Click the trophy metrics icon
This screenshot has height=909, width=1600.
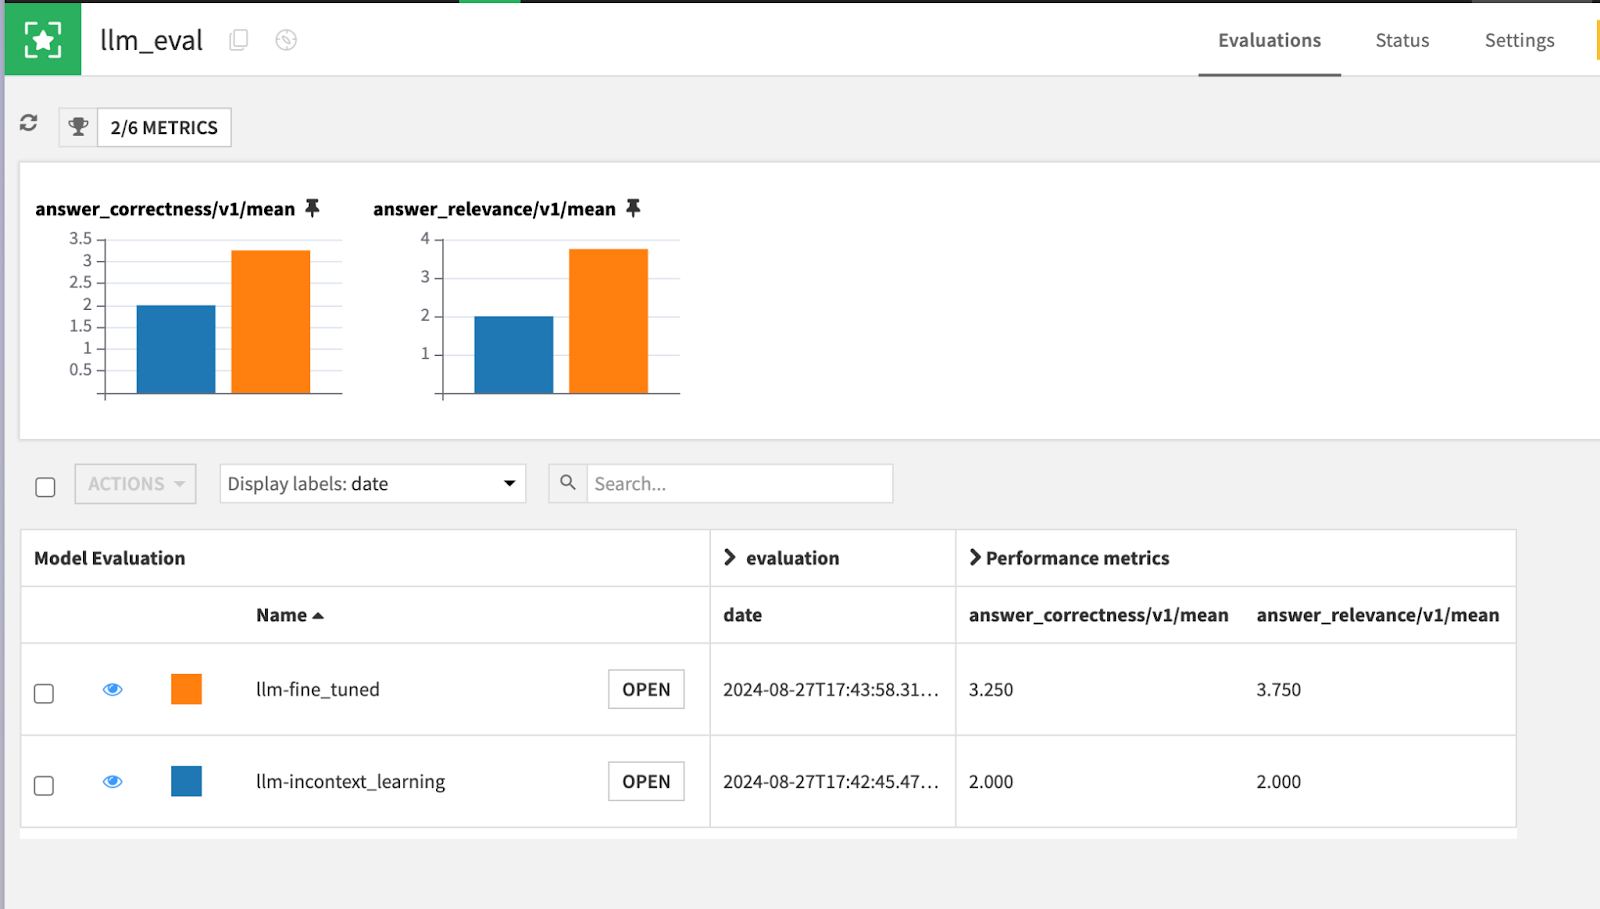(78, 127)
